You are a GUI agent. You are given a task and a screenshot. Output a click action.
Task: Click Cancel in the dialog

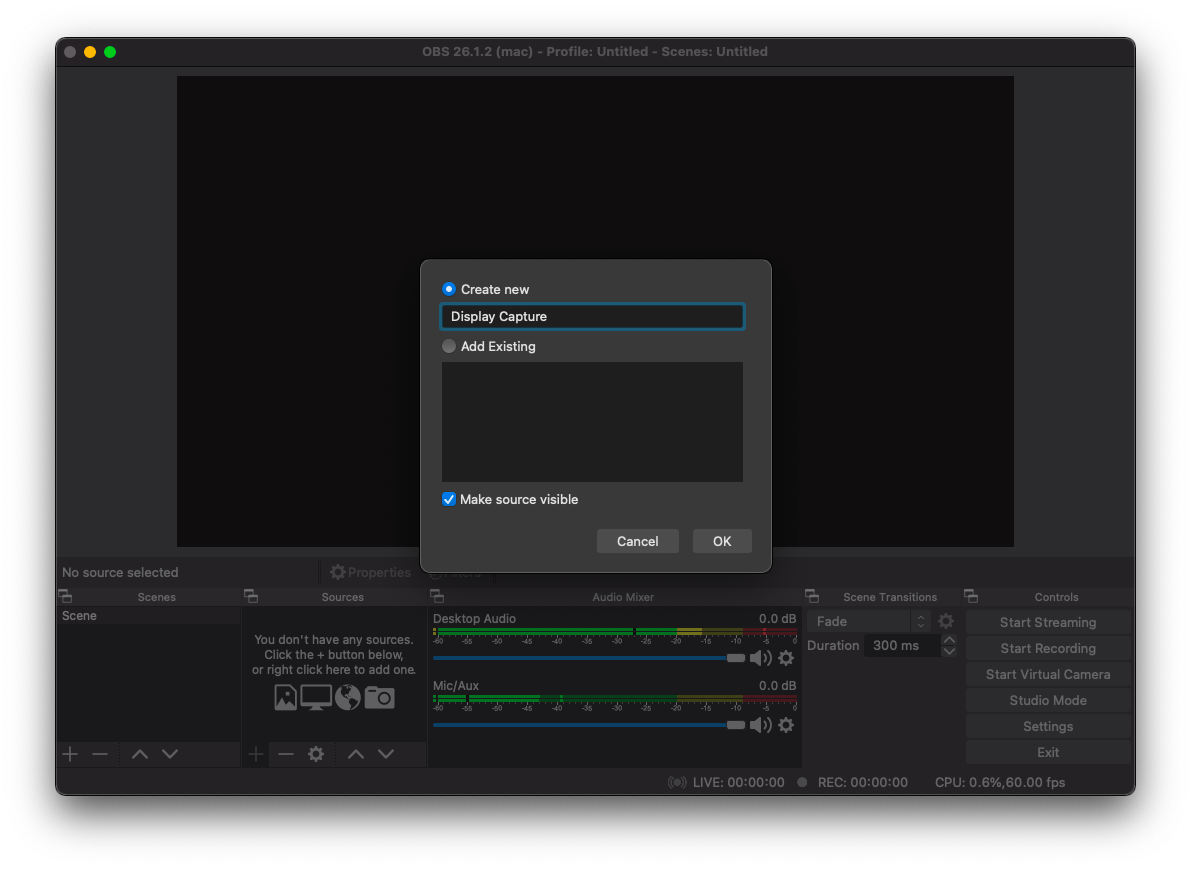click(x=637, y=541)
